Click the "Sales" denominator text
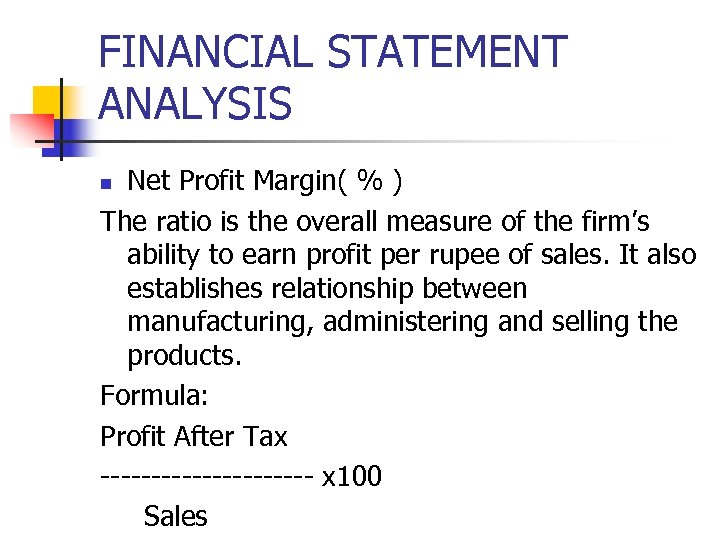Viewport: 720px width, 540px height. point(175,516)
